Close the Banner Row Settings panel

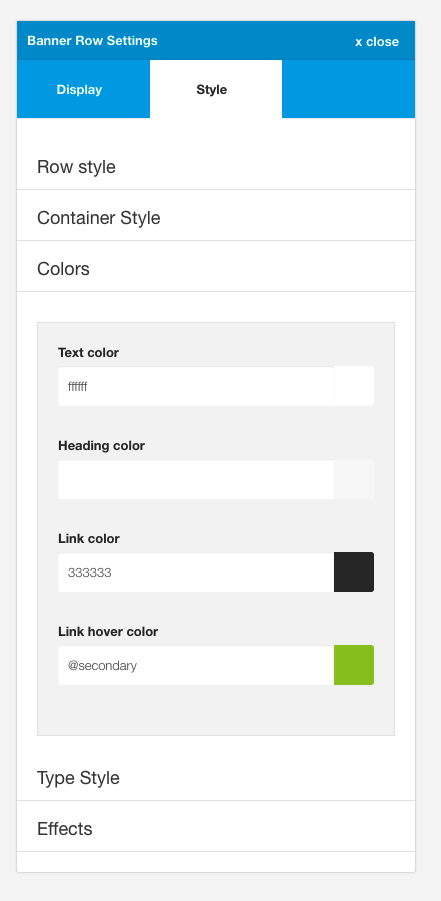coord(377,42)
